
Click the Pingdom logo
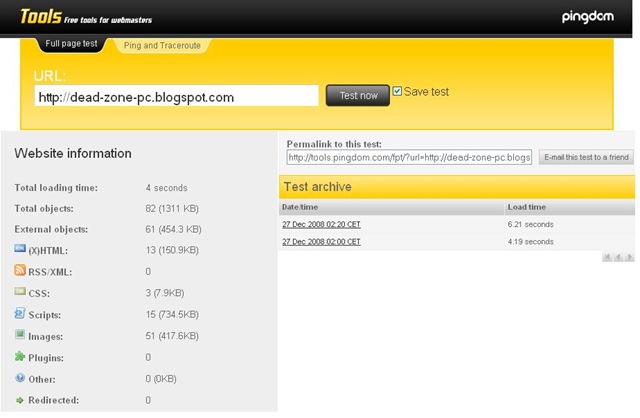click(588, 17)
